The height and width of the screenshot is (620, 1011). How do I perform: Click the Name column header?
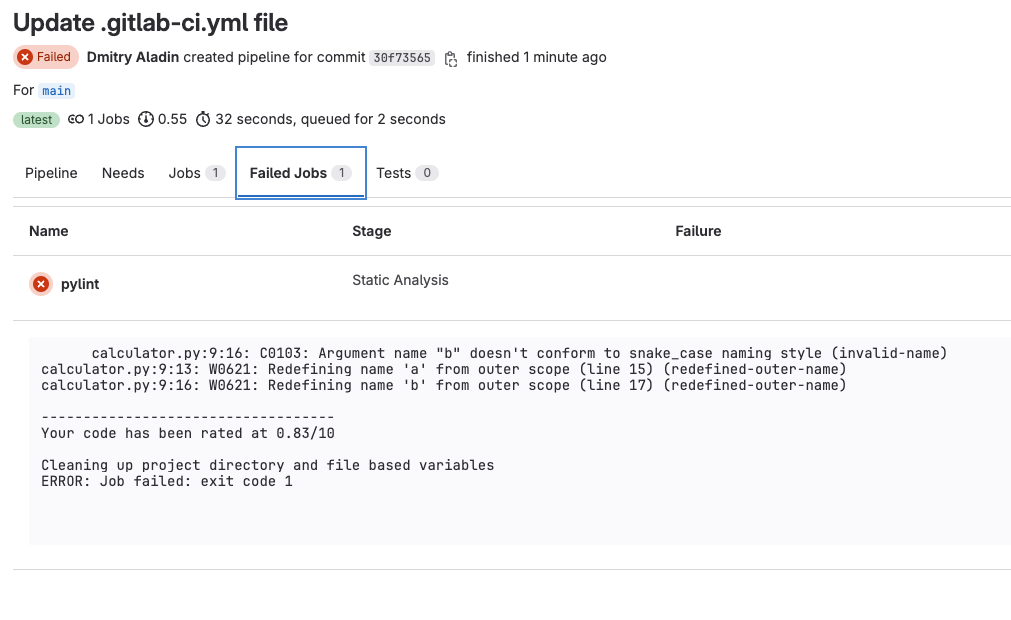point(49,231)
